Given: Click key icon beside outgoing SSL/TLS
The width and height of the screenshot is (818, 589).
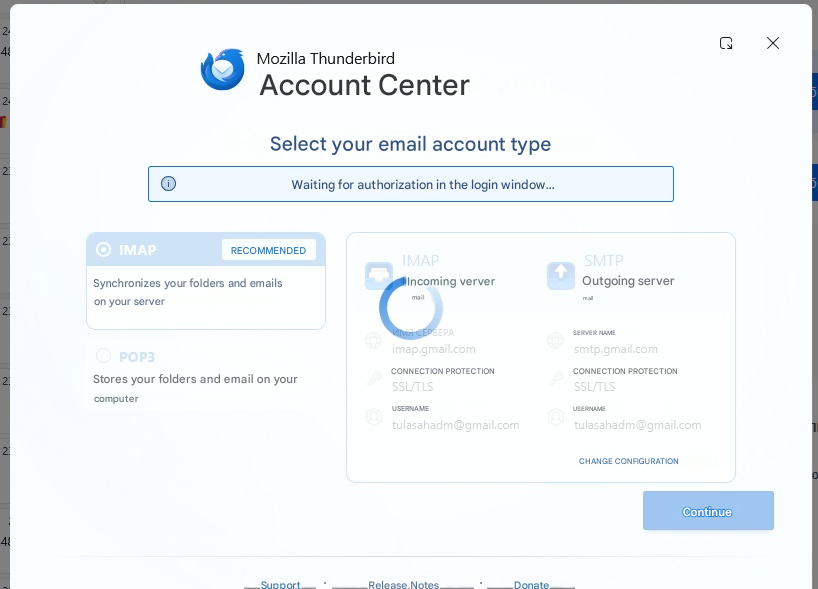Looking at the screenshot, I should point(556,378).
